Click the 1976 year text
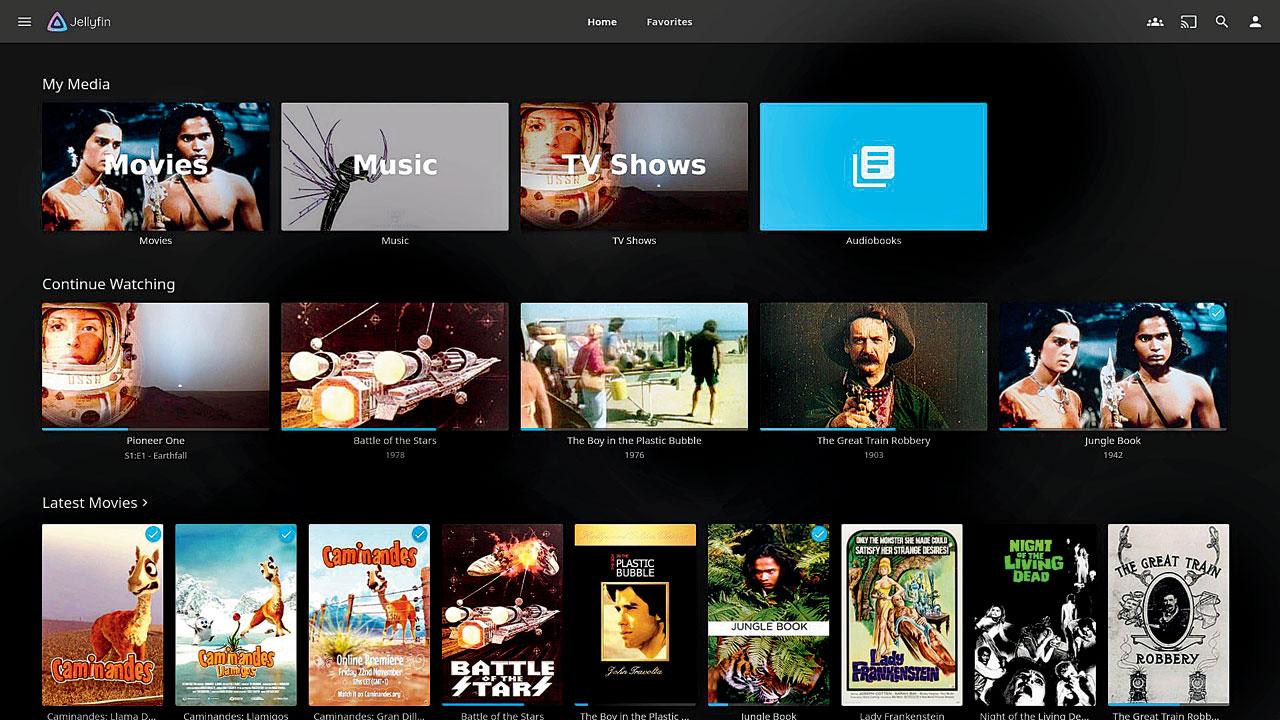 634,456
